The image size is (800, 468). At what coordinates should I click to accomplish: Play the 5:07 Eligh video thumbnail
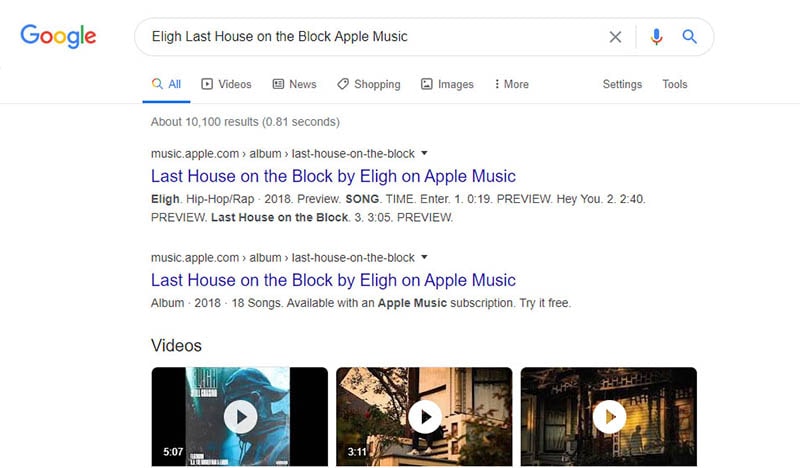[240, 416]
